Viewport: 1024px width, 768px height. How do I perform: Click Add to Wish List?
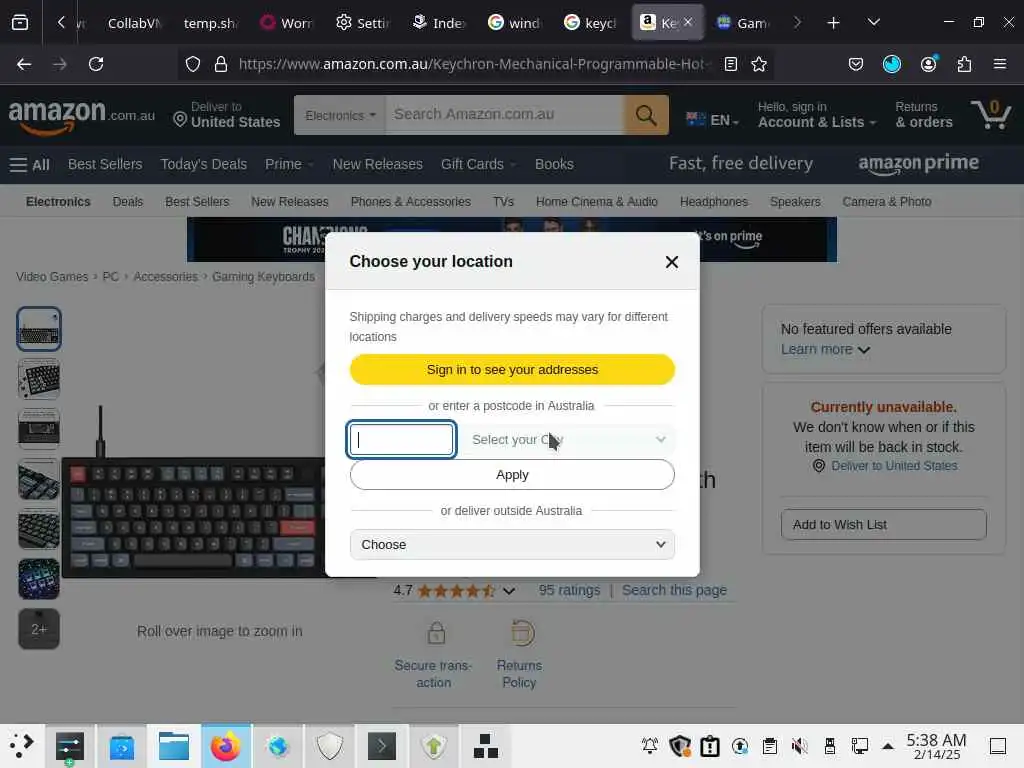pyautogui.click(x=884, y=524)
